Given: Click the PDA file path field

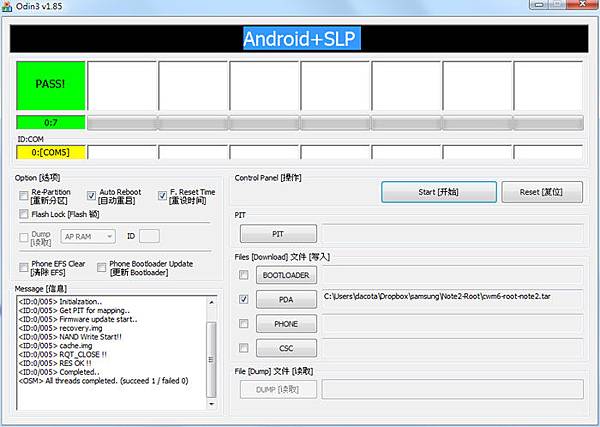Looking at the screenshot, I should (453, 299).
